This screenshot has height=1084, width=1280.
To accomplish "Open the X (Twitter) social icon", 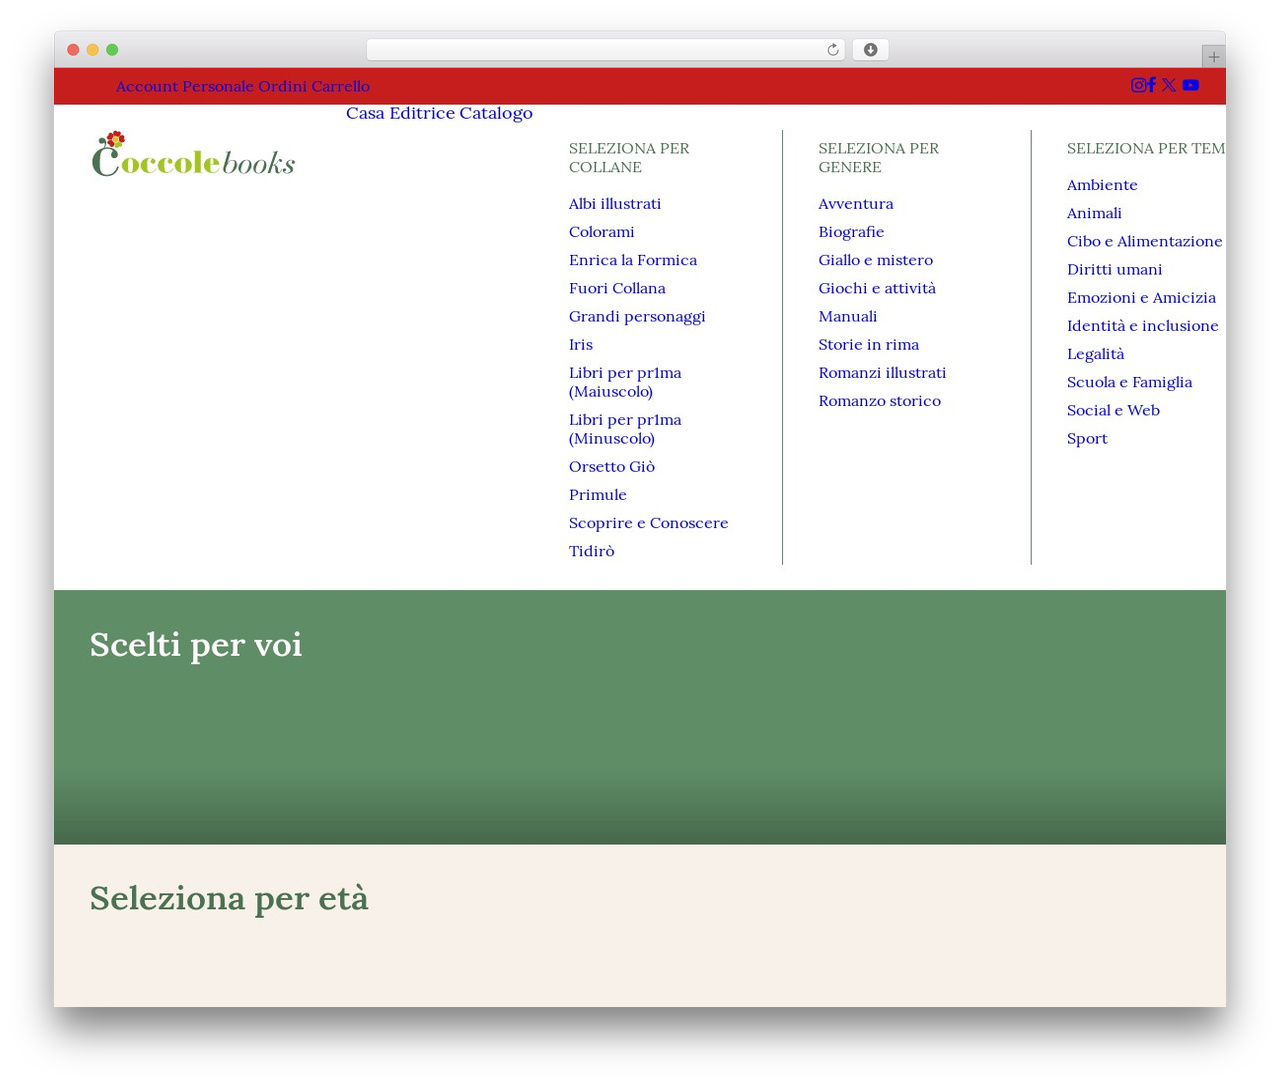I will pyautogui.click(x=1168, y=85).
